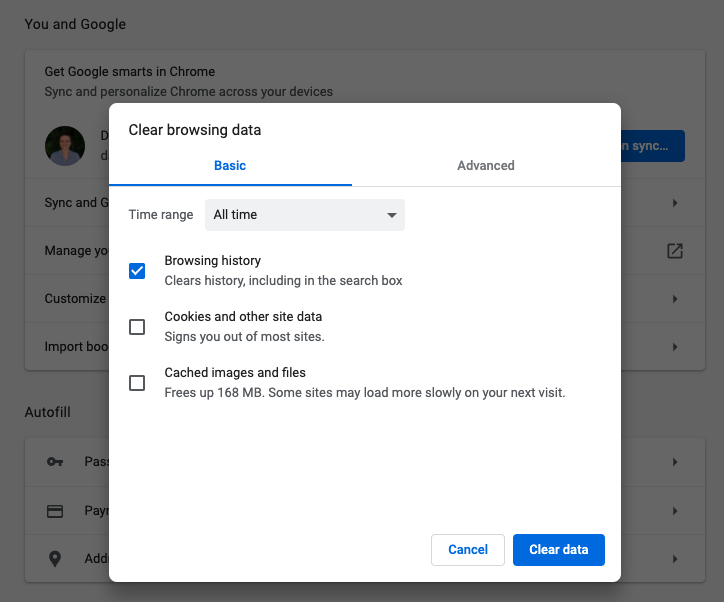Check Cookies and other site data

click(137, 327)
